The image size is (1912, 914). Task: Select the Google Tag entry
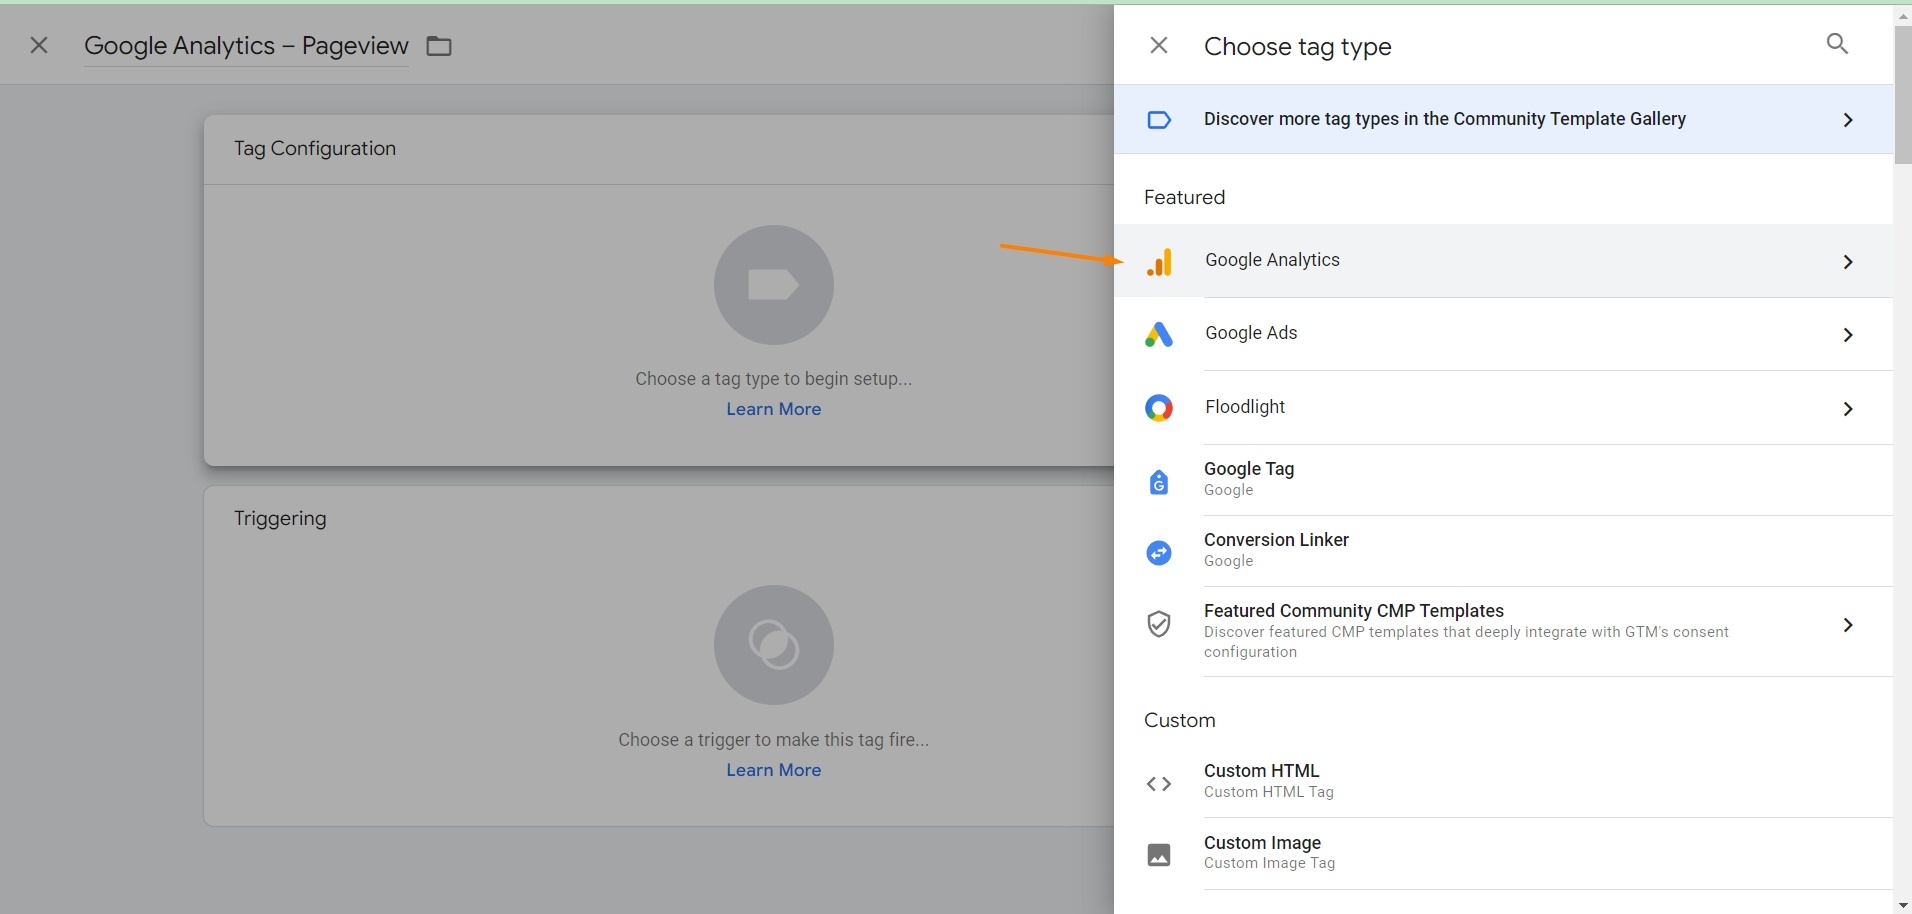(x=1503, y=480)
